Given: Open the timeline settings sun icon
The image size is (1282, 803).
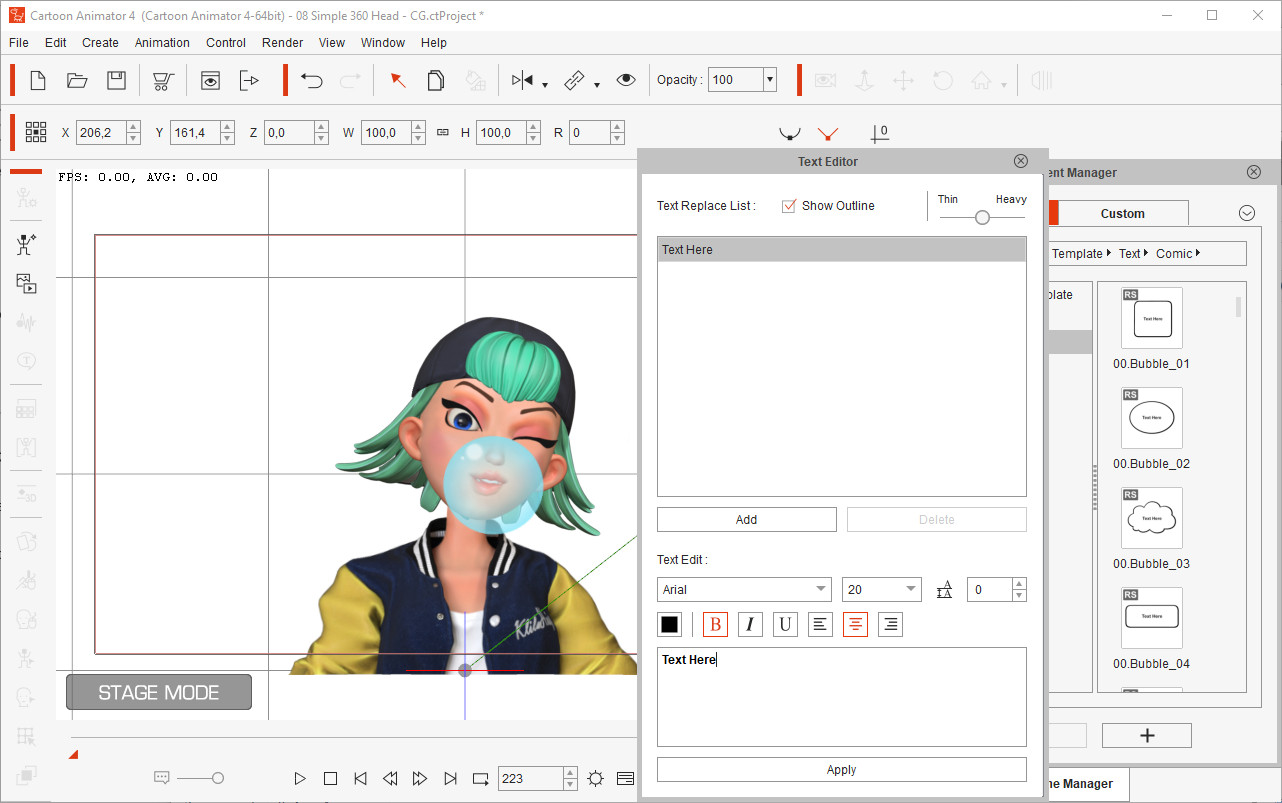Looking at the screenshot, I should click(596, 778).
